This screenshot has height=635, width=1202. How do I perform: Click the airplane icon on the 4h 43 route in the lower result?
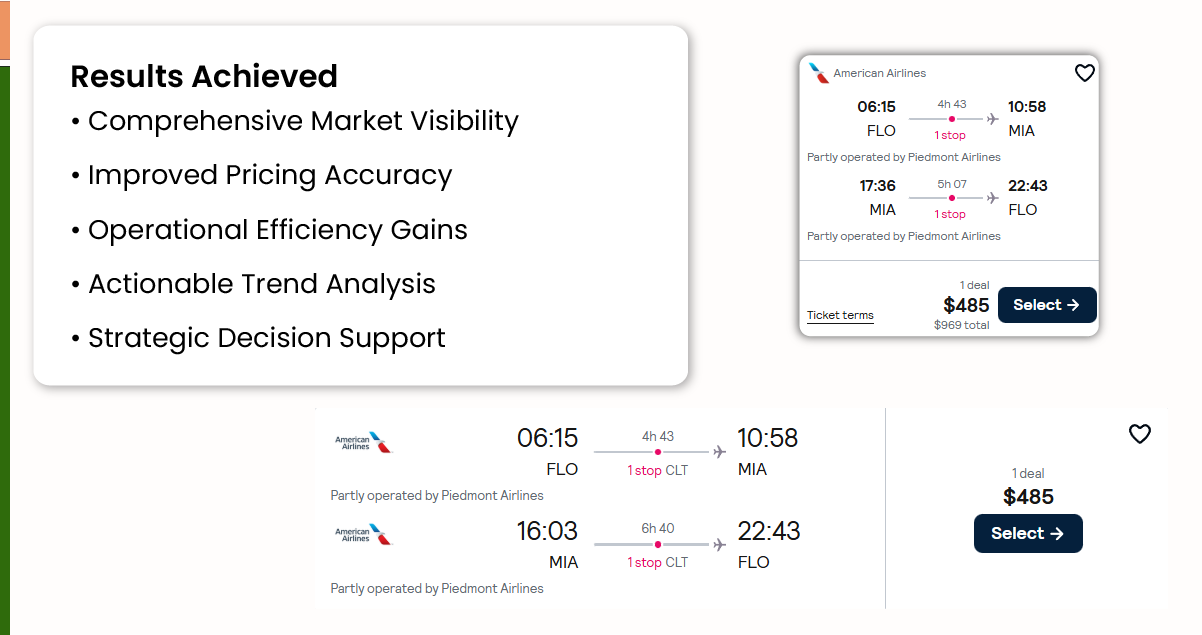pos(719,452)
